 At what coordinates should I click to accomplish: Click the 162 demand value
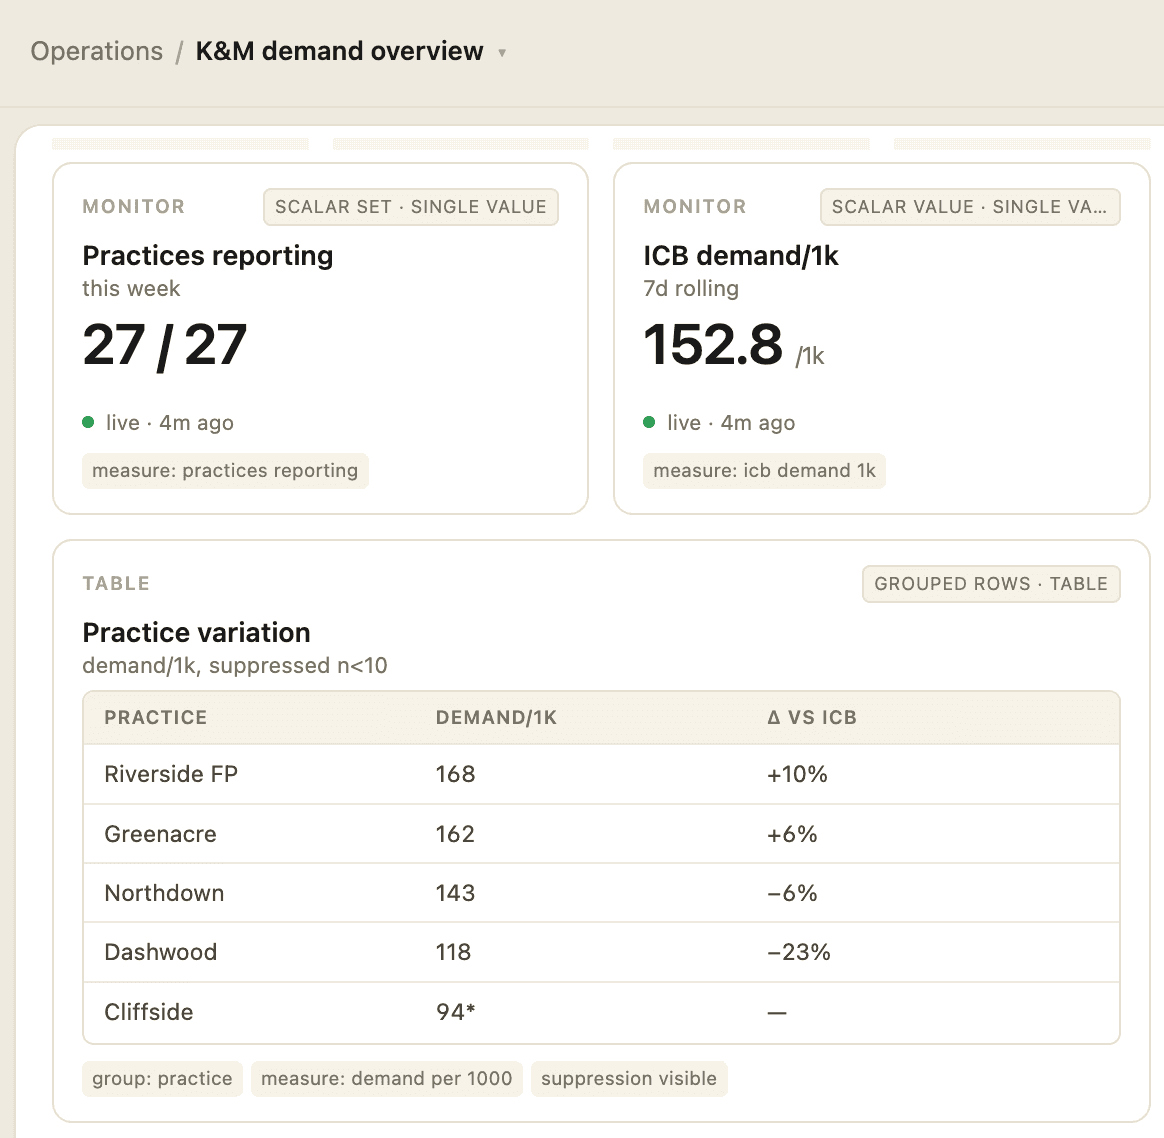(455, 834)
